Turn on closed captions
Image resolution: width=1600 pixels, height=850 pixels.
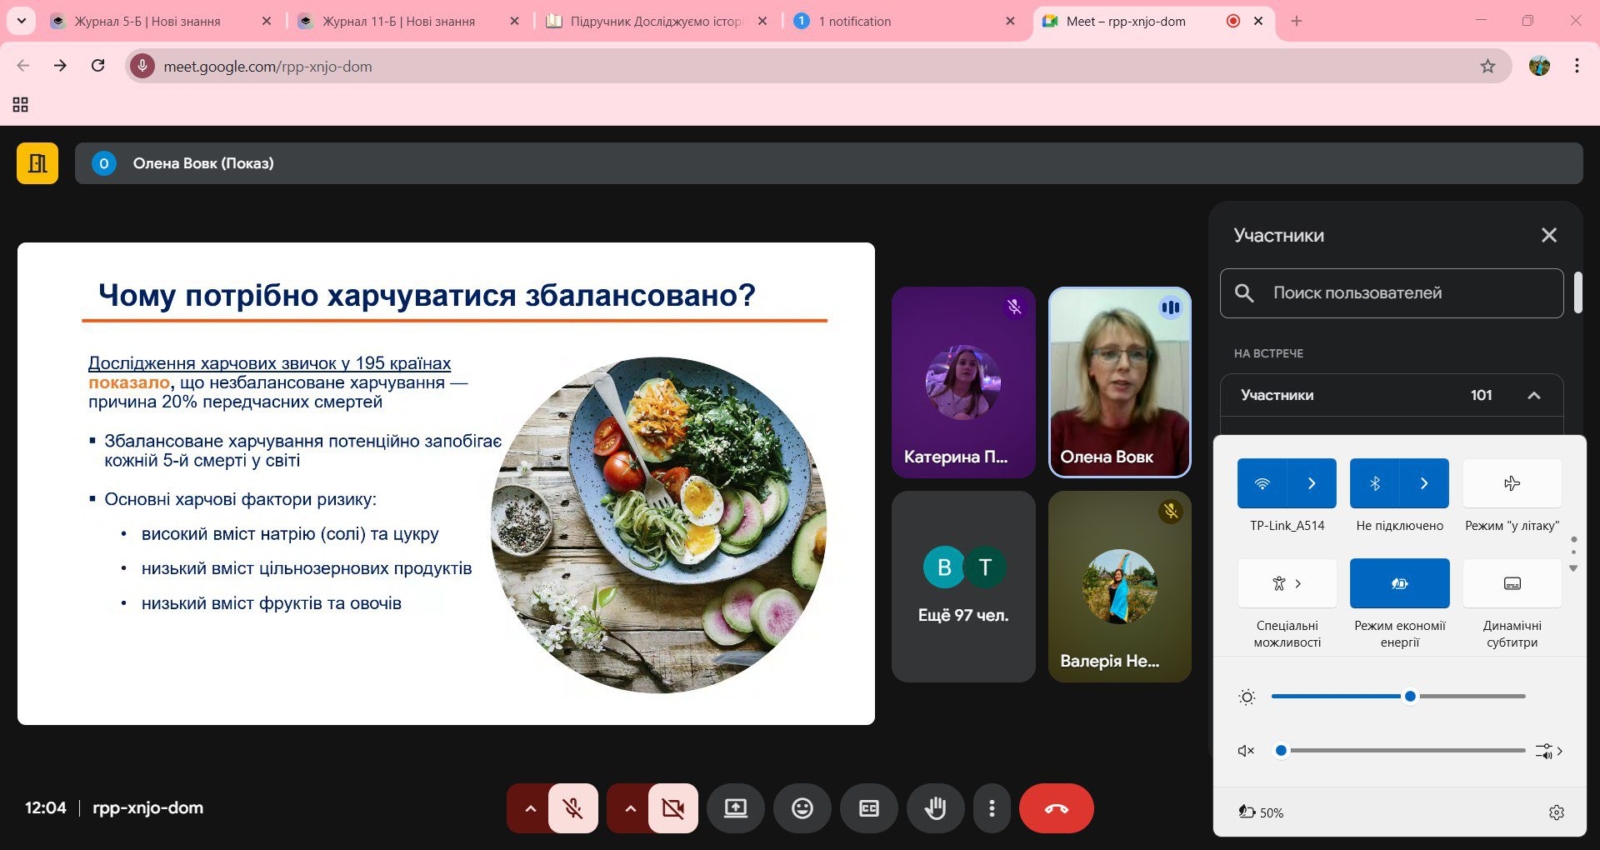(869, 808)
